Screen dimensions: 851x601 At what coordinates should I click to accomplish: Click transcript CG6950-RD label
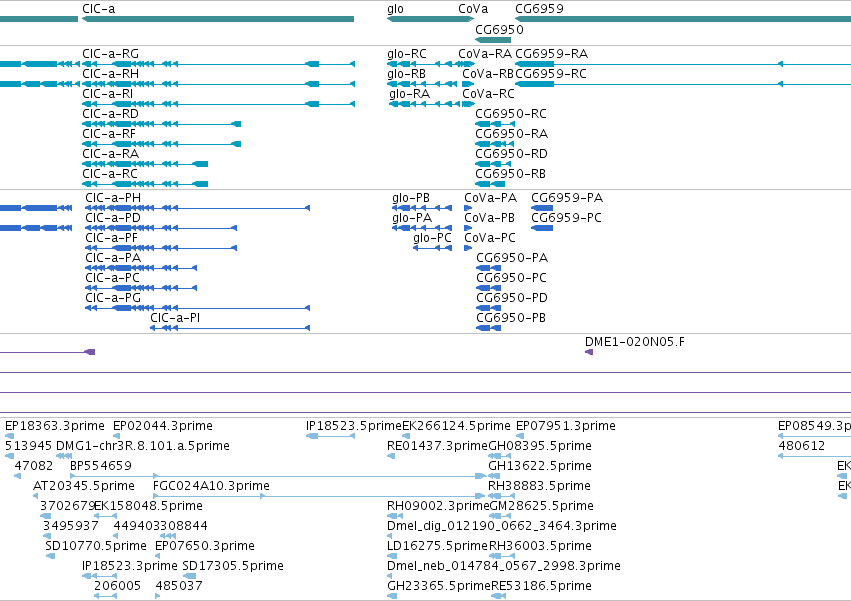[x=511, y=154]
